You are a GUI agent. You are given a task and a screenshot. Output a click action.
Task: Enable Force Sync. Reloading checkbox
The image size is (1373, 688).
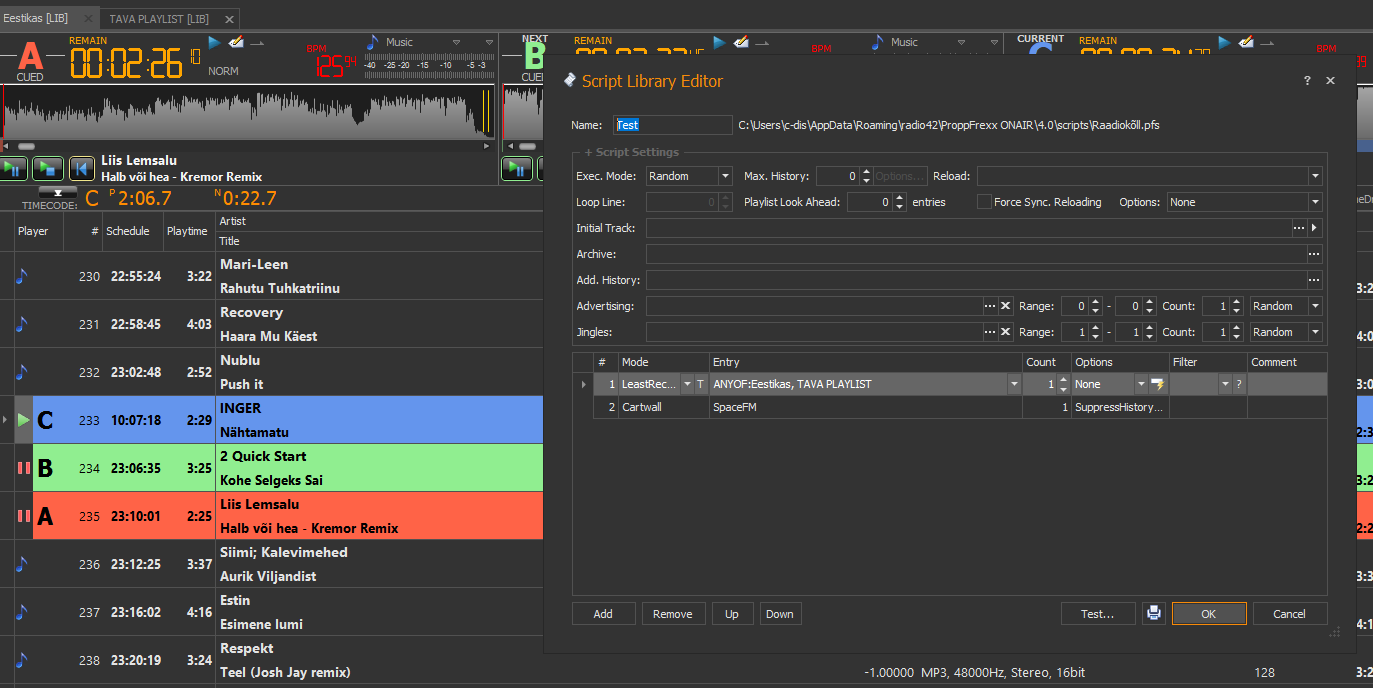tap(984, 202)
